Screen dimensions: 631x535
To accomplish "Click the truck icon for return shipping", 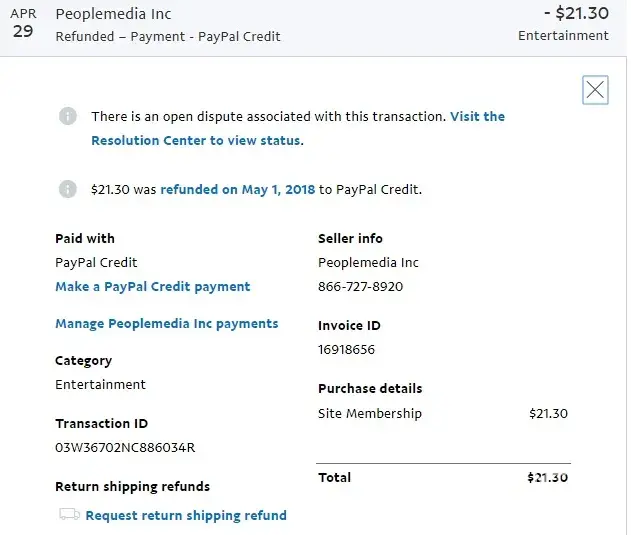I will click(x=69, y=515).
